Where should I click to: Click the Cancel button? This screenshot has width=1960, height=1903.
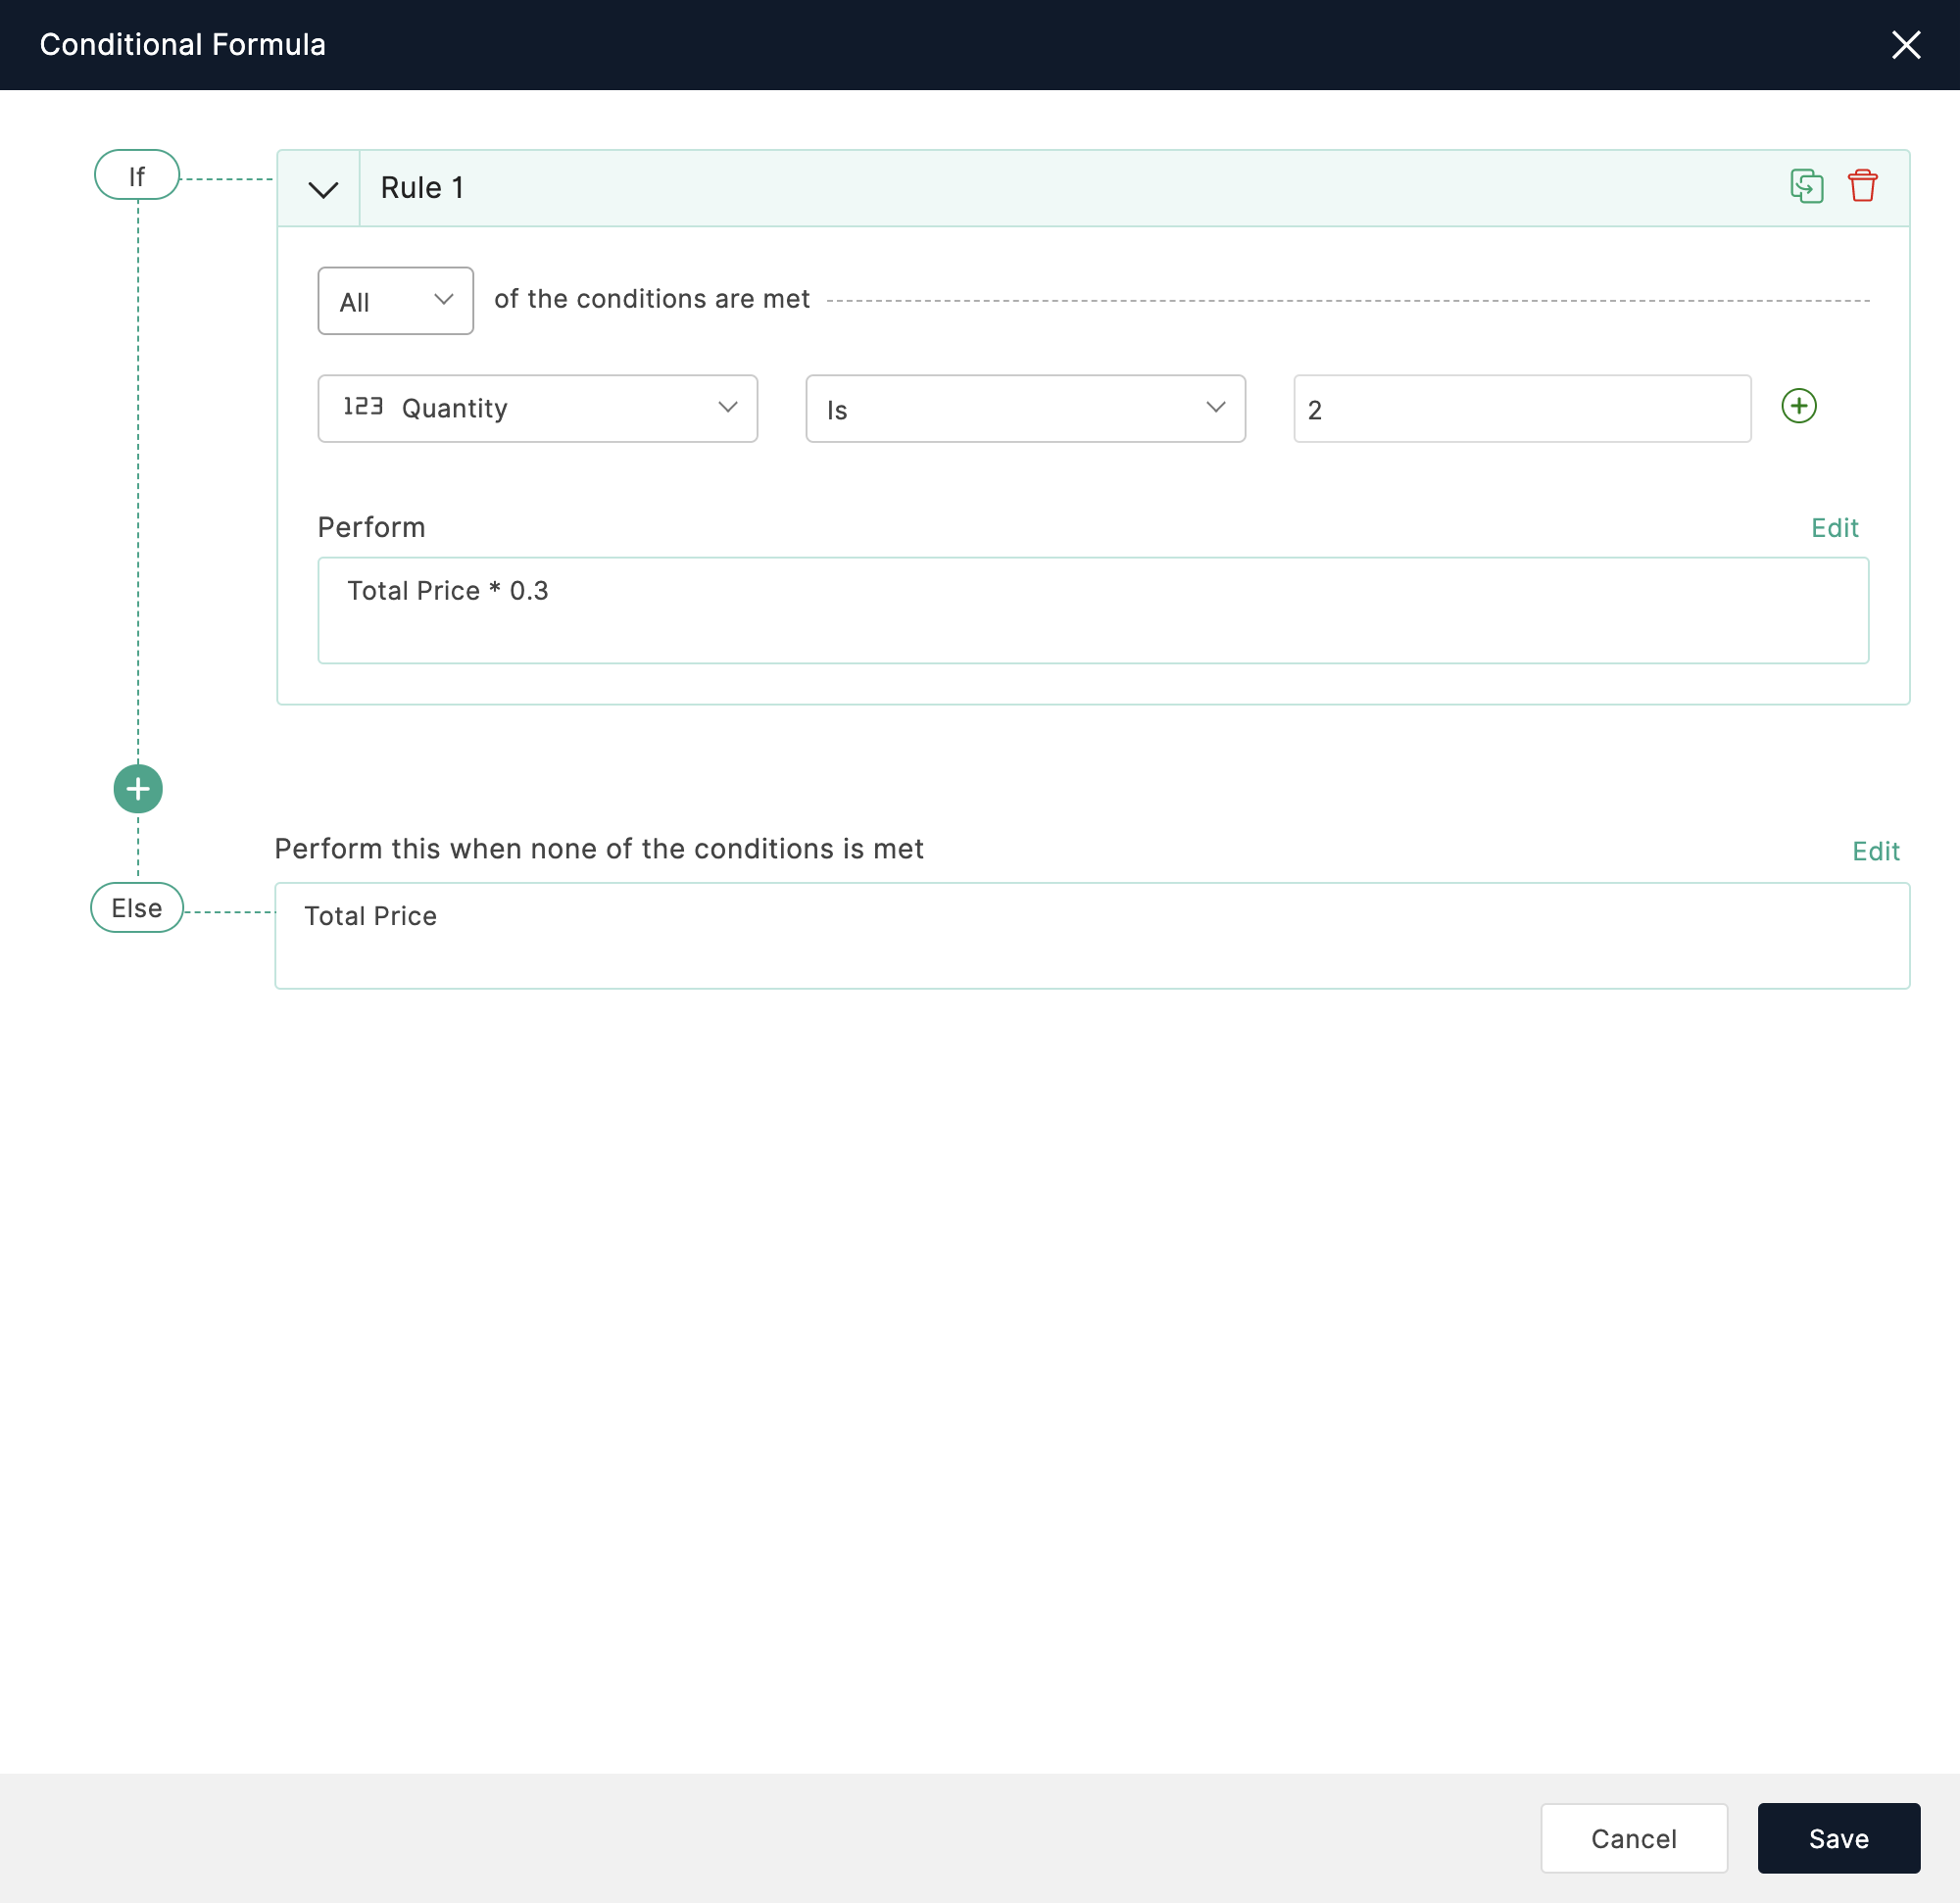(1633, 1838)
